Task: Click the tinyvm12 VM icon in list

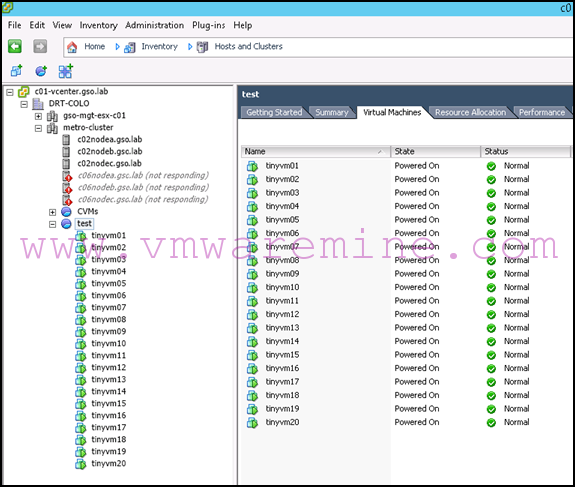Action: 252,315
